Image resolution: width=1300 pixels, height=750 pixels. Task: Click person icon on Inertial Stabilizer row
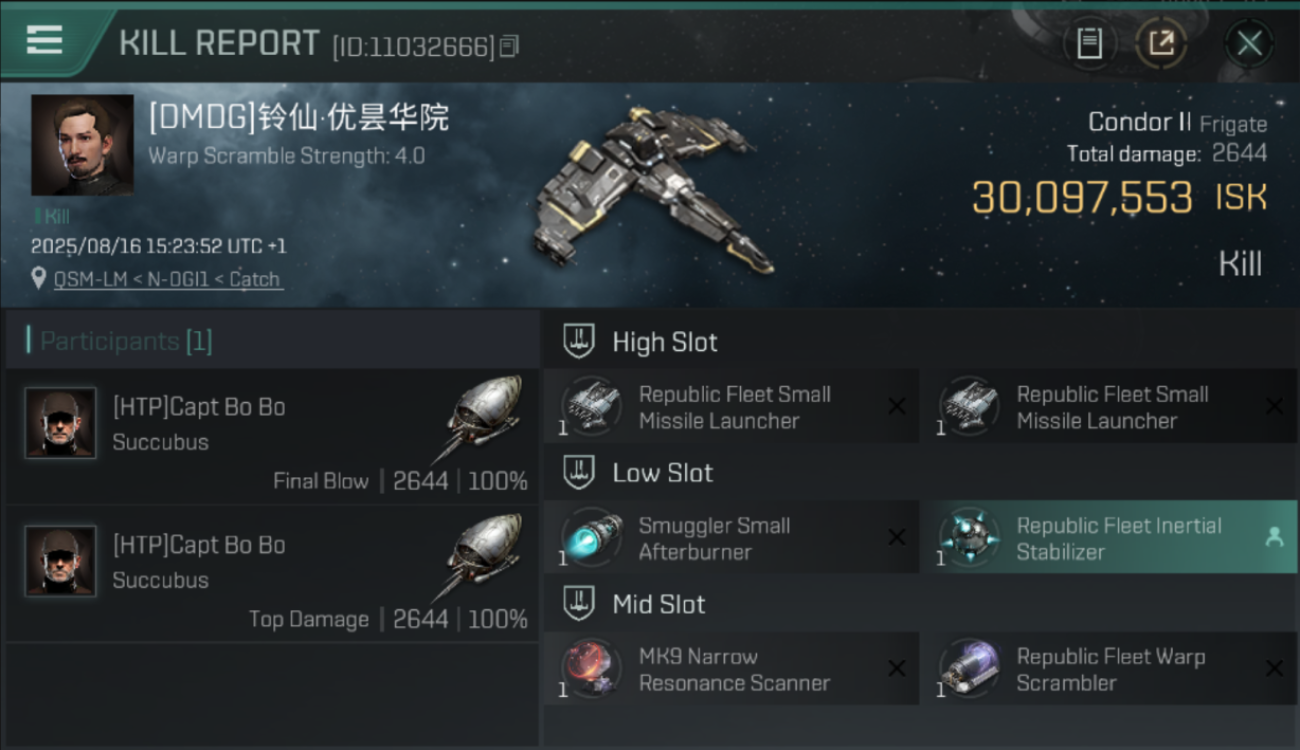tap(1274, 538)
